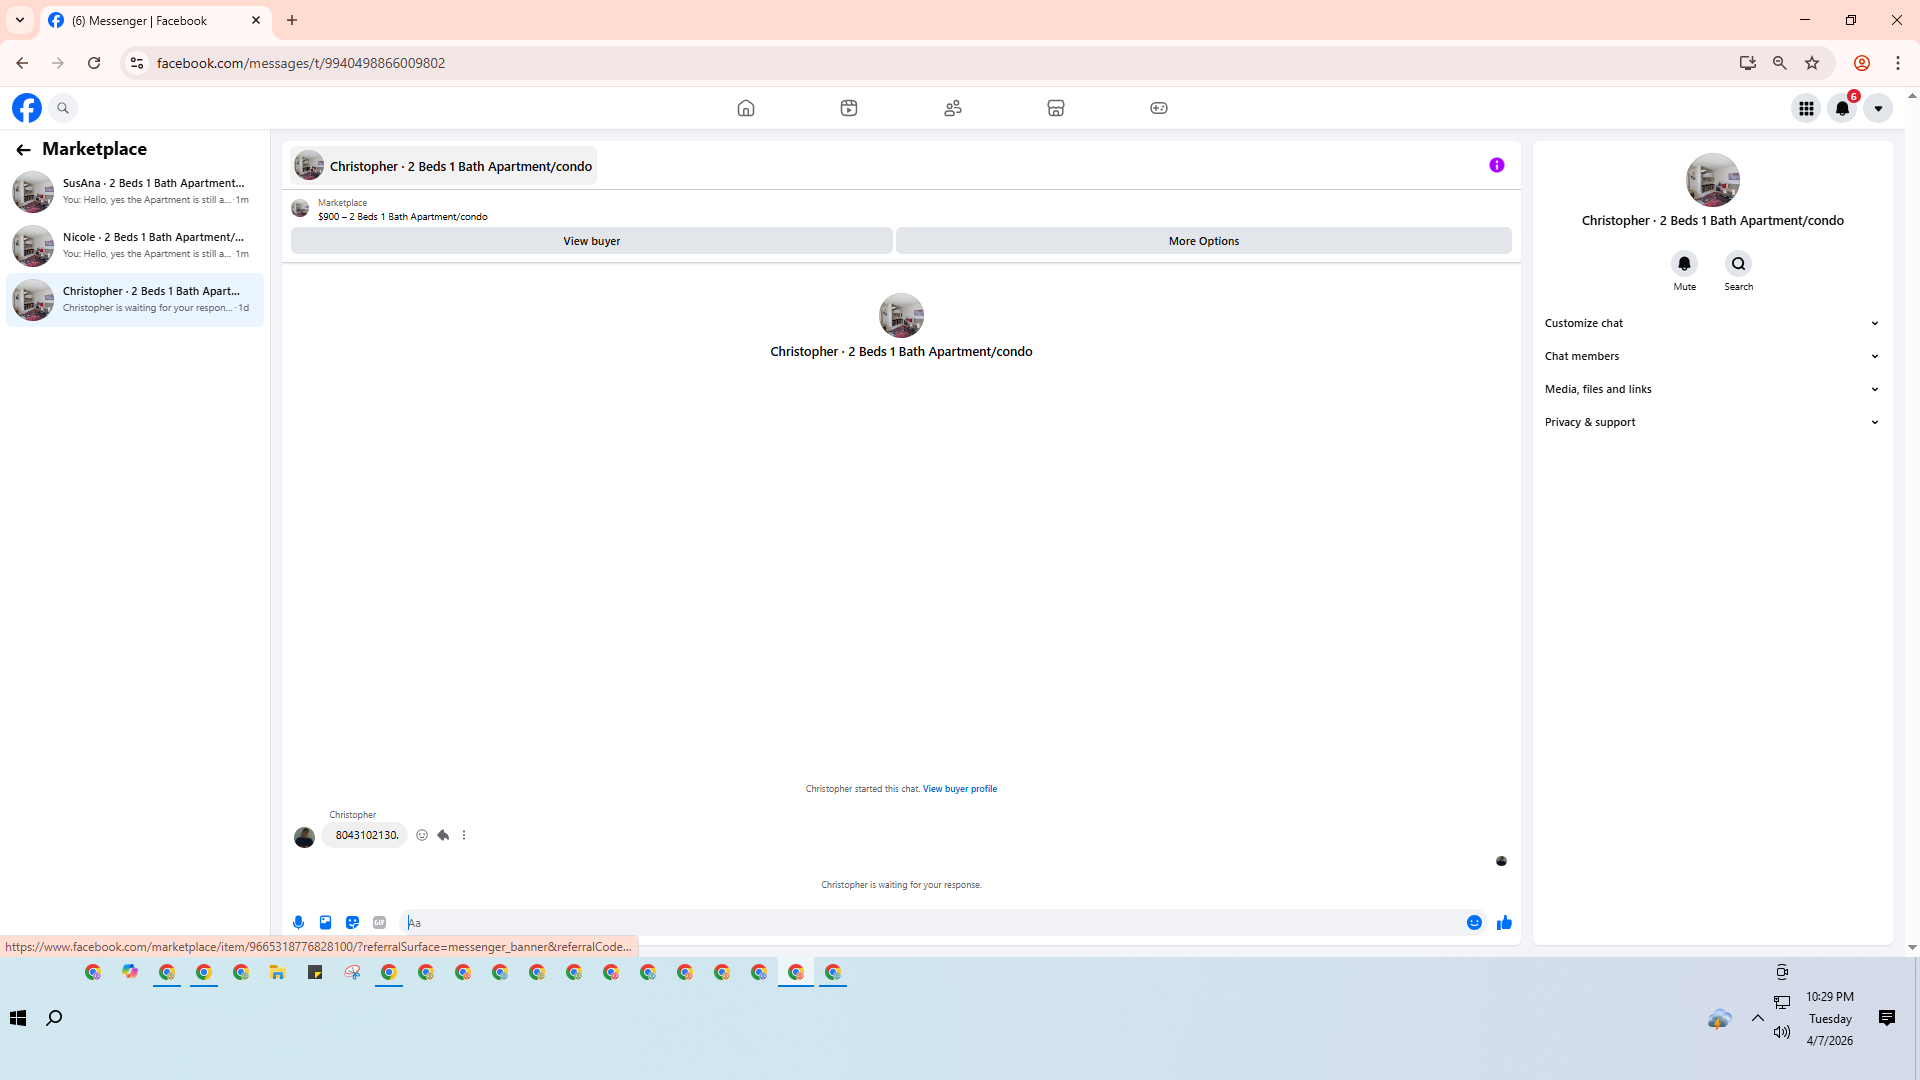
Task: Bookmark this page with the star
Action: tap(1812, 63)
